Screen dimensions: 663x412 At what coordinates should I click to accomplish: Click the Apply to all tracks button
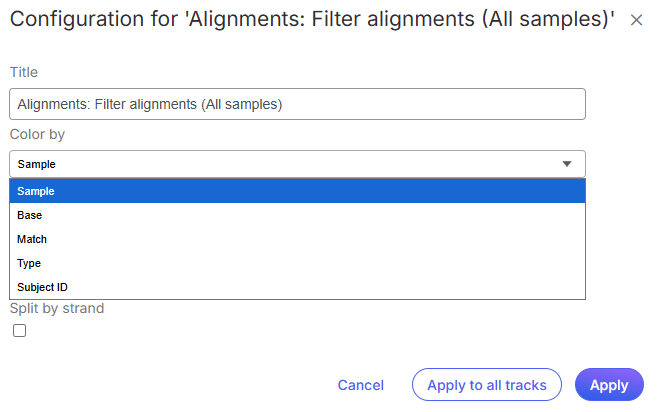487,385
